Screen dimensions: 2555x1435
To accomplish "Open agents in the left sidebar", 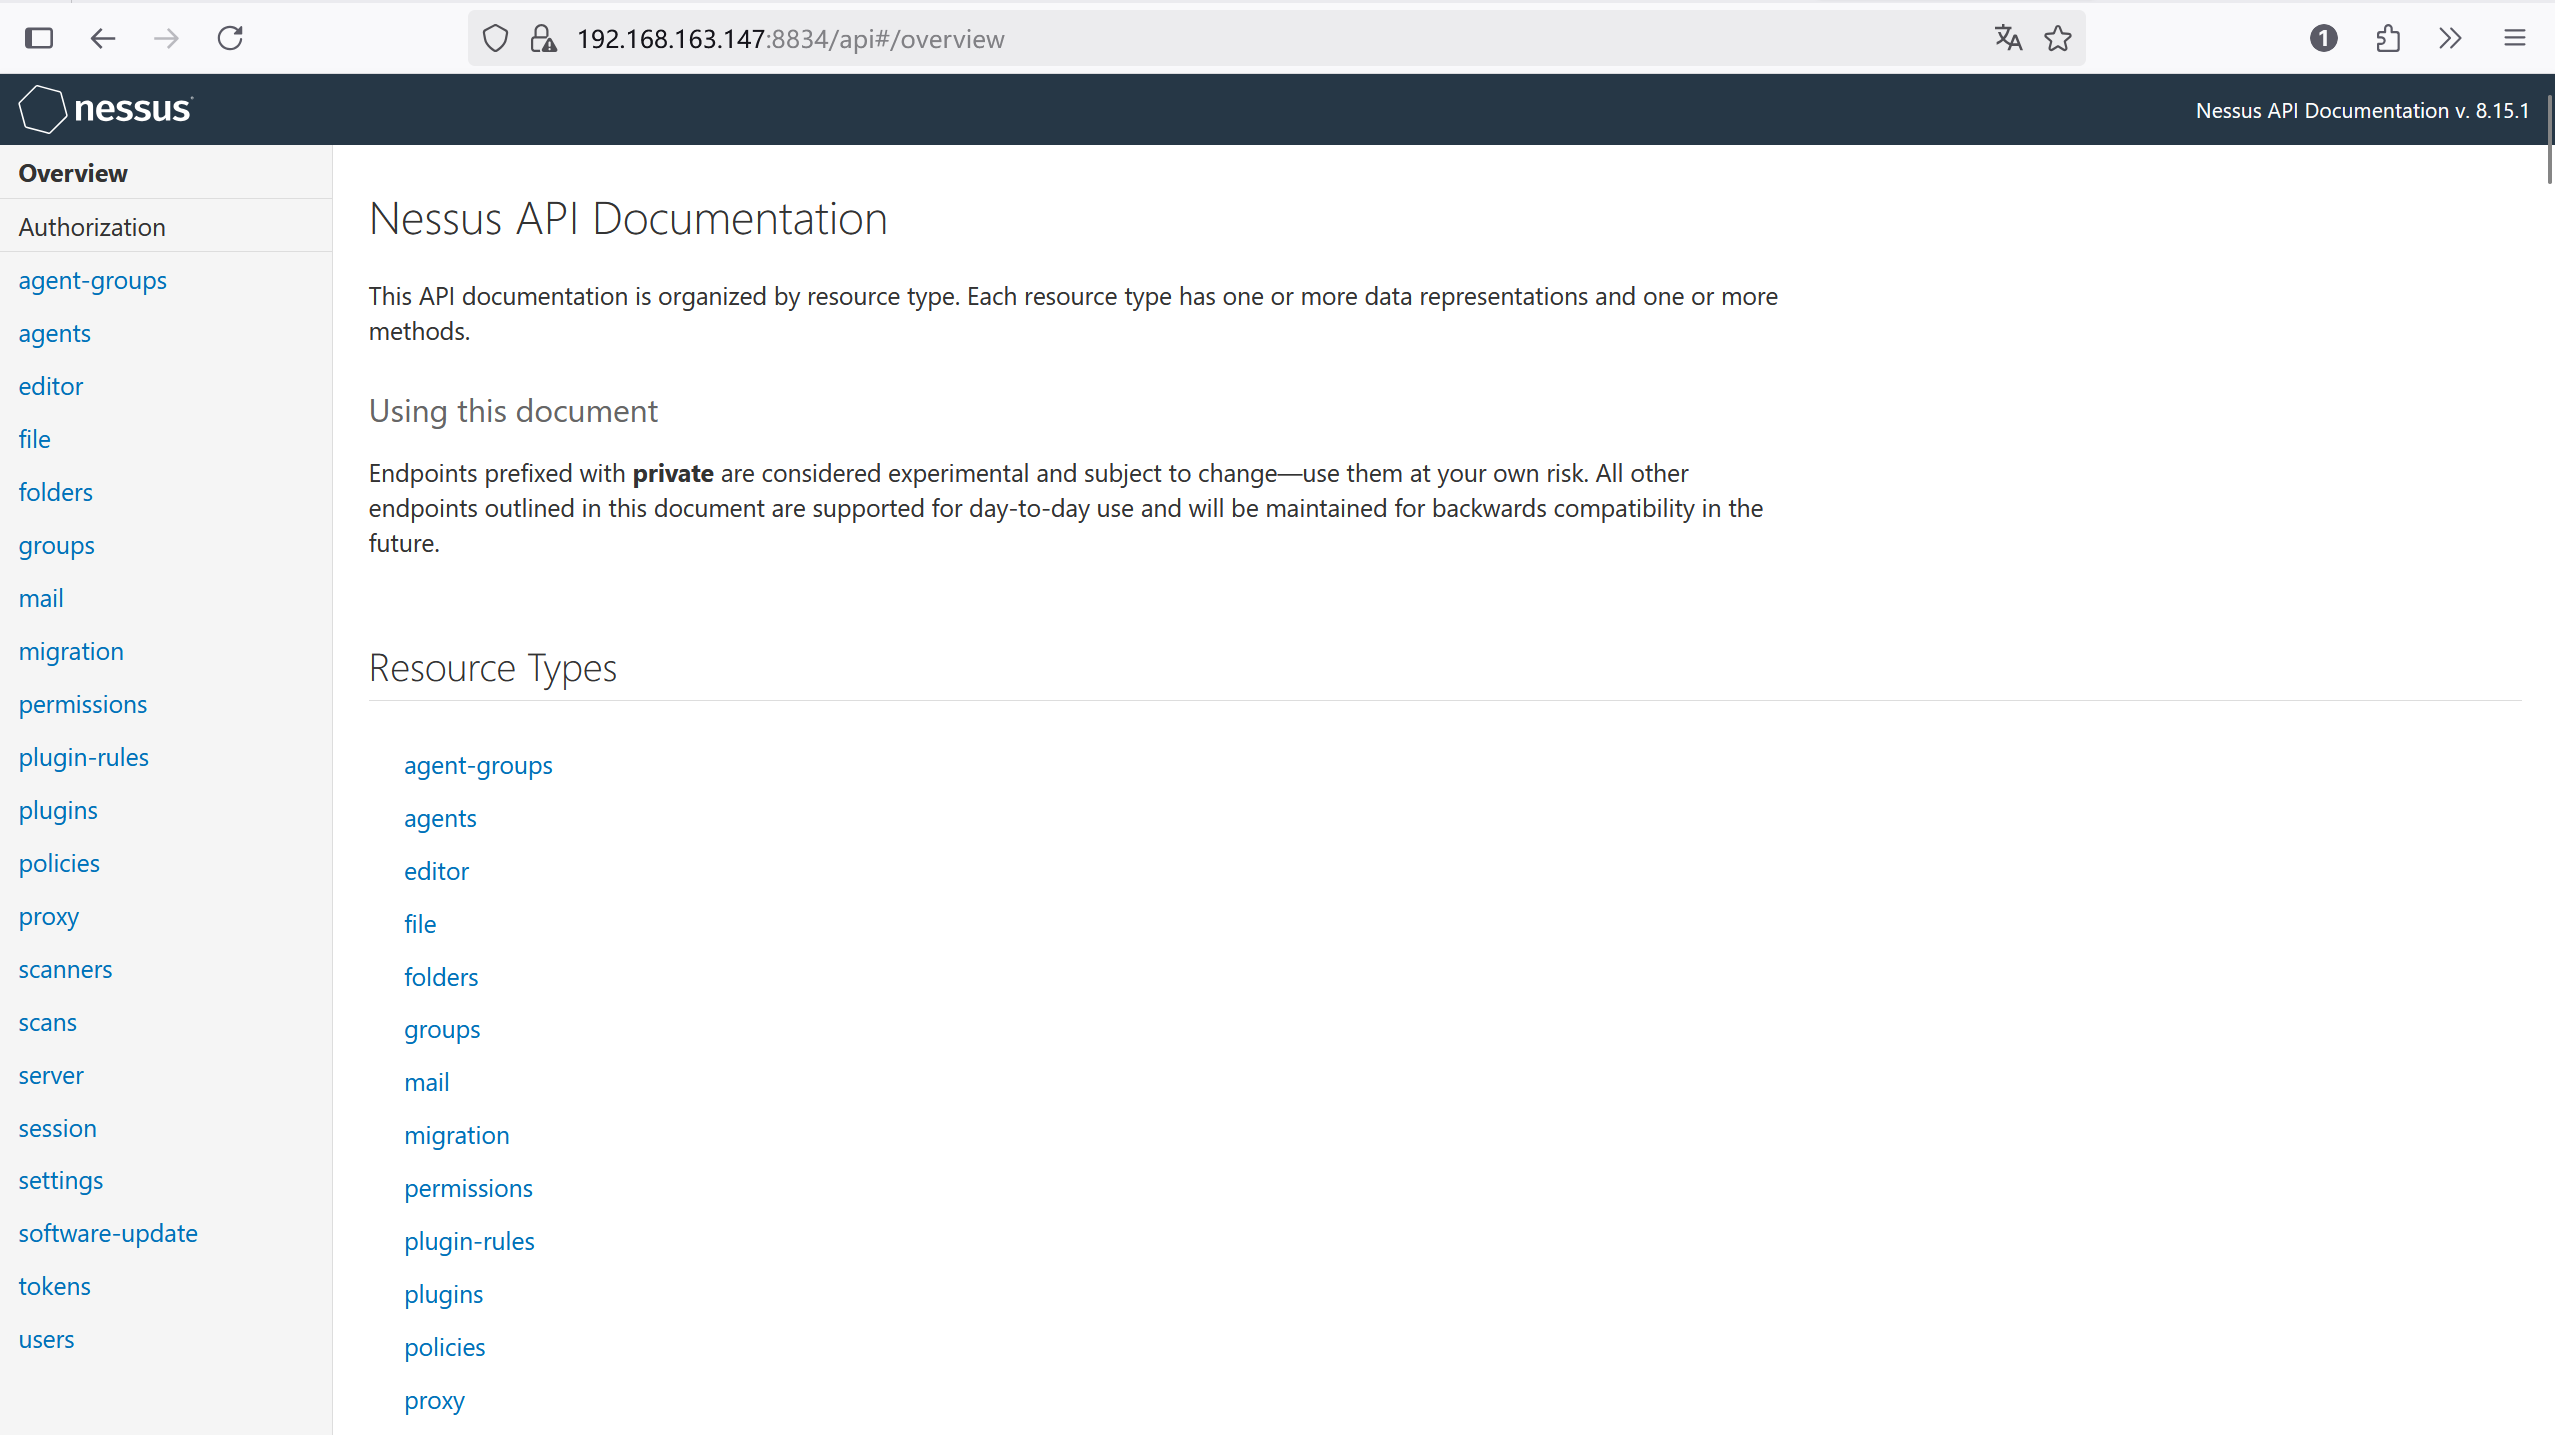I will pyautogui.click(x=55, y=334).
